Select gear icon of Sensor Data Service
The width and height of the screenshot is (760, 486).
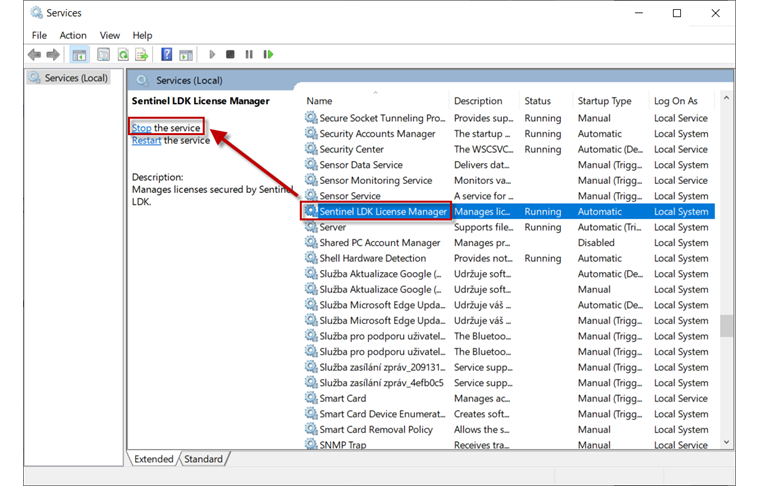311,164
